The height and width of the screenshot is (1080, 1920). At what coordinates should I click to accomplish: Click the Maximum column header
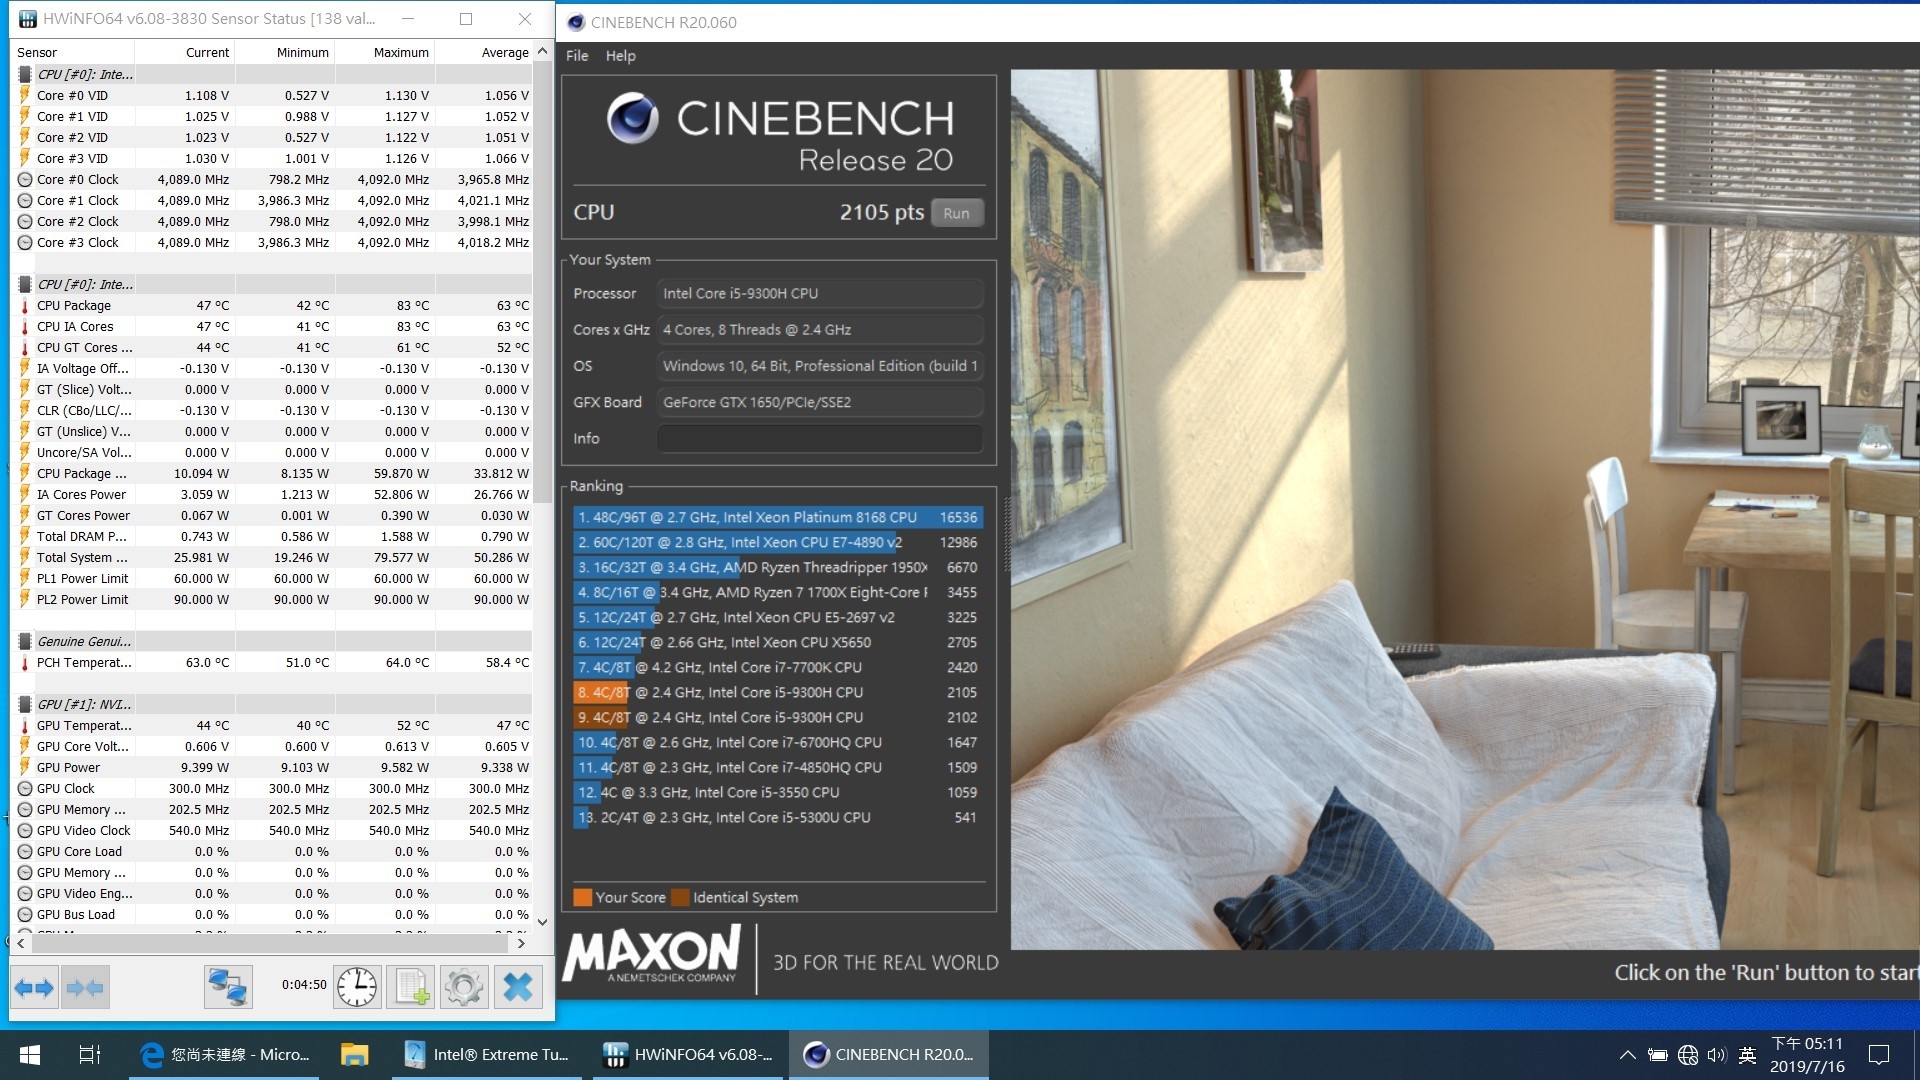pos(385,53)
